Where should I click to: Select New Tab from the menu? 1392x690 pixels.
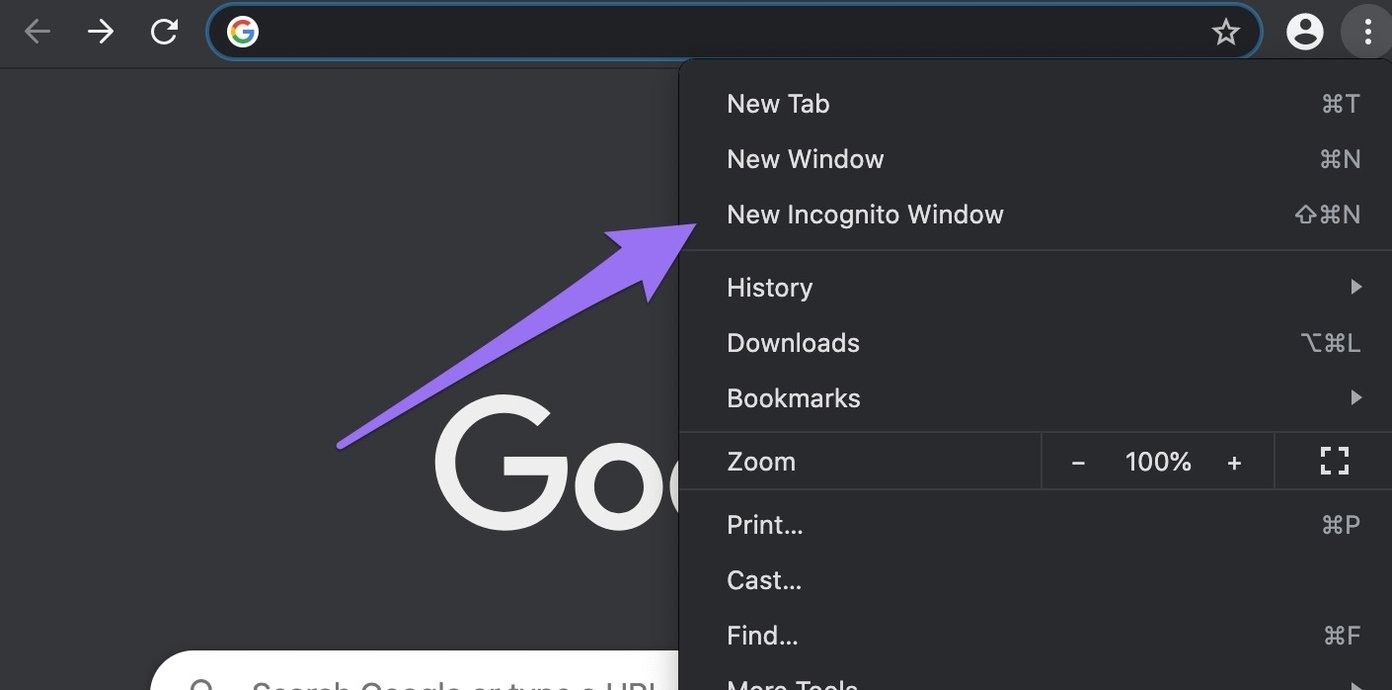coord(778,104)
